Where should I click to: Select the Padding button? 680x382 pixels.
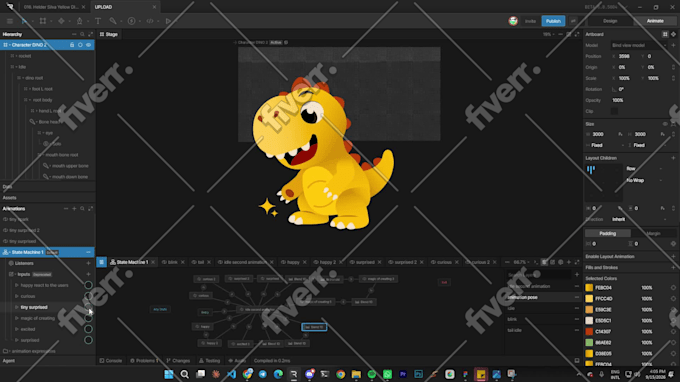pos(608,233)
